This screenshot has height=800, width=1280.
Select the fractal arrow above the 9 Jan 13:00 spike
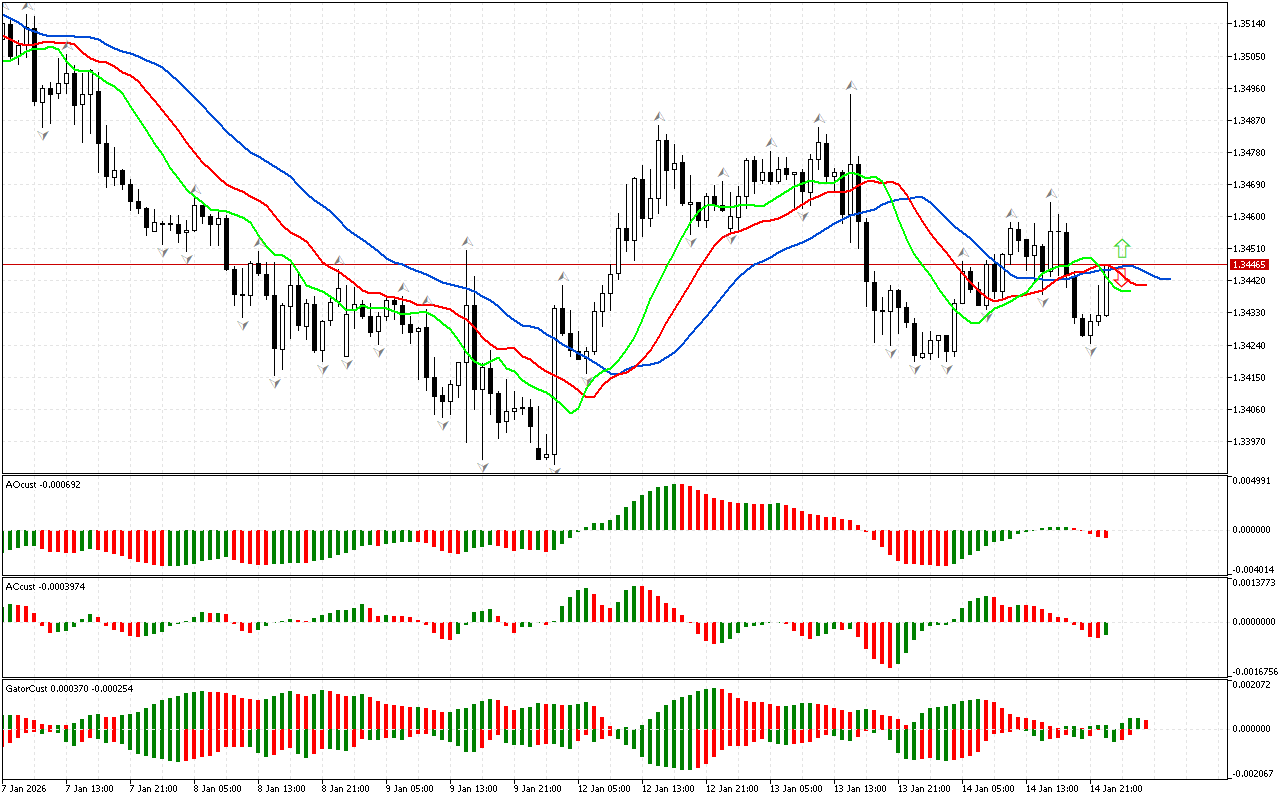point(467,242)
